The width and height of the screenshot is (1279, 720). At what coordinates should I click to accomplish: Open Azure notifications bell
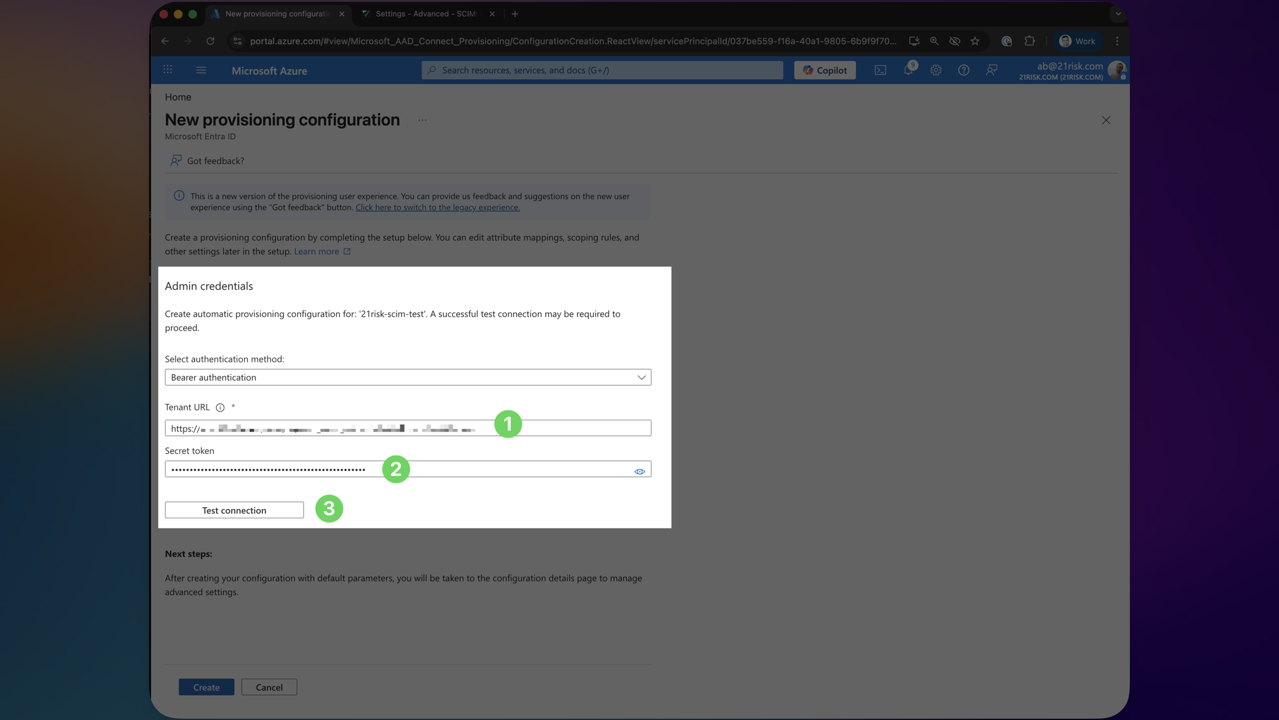click(x=907, y=70)
